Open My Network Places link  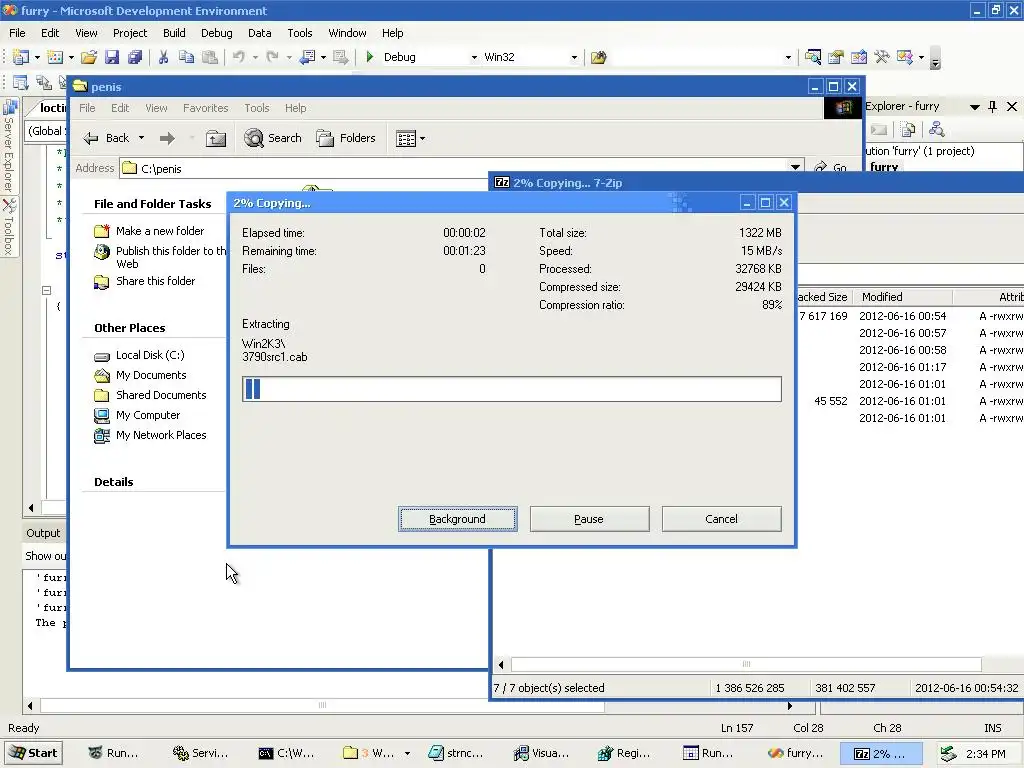tap(161, 435)
